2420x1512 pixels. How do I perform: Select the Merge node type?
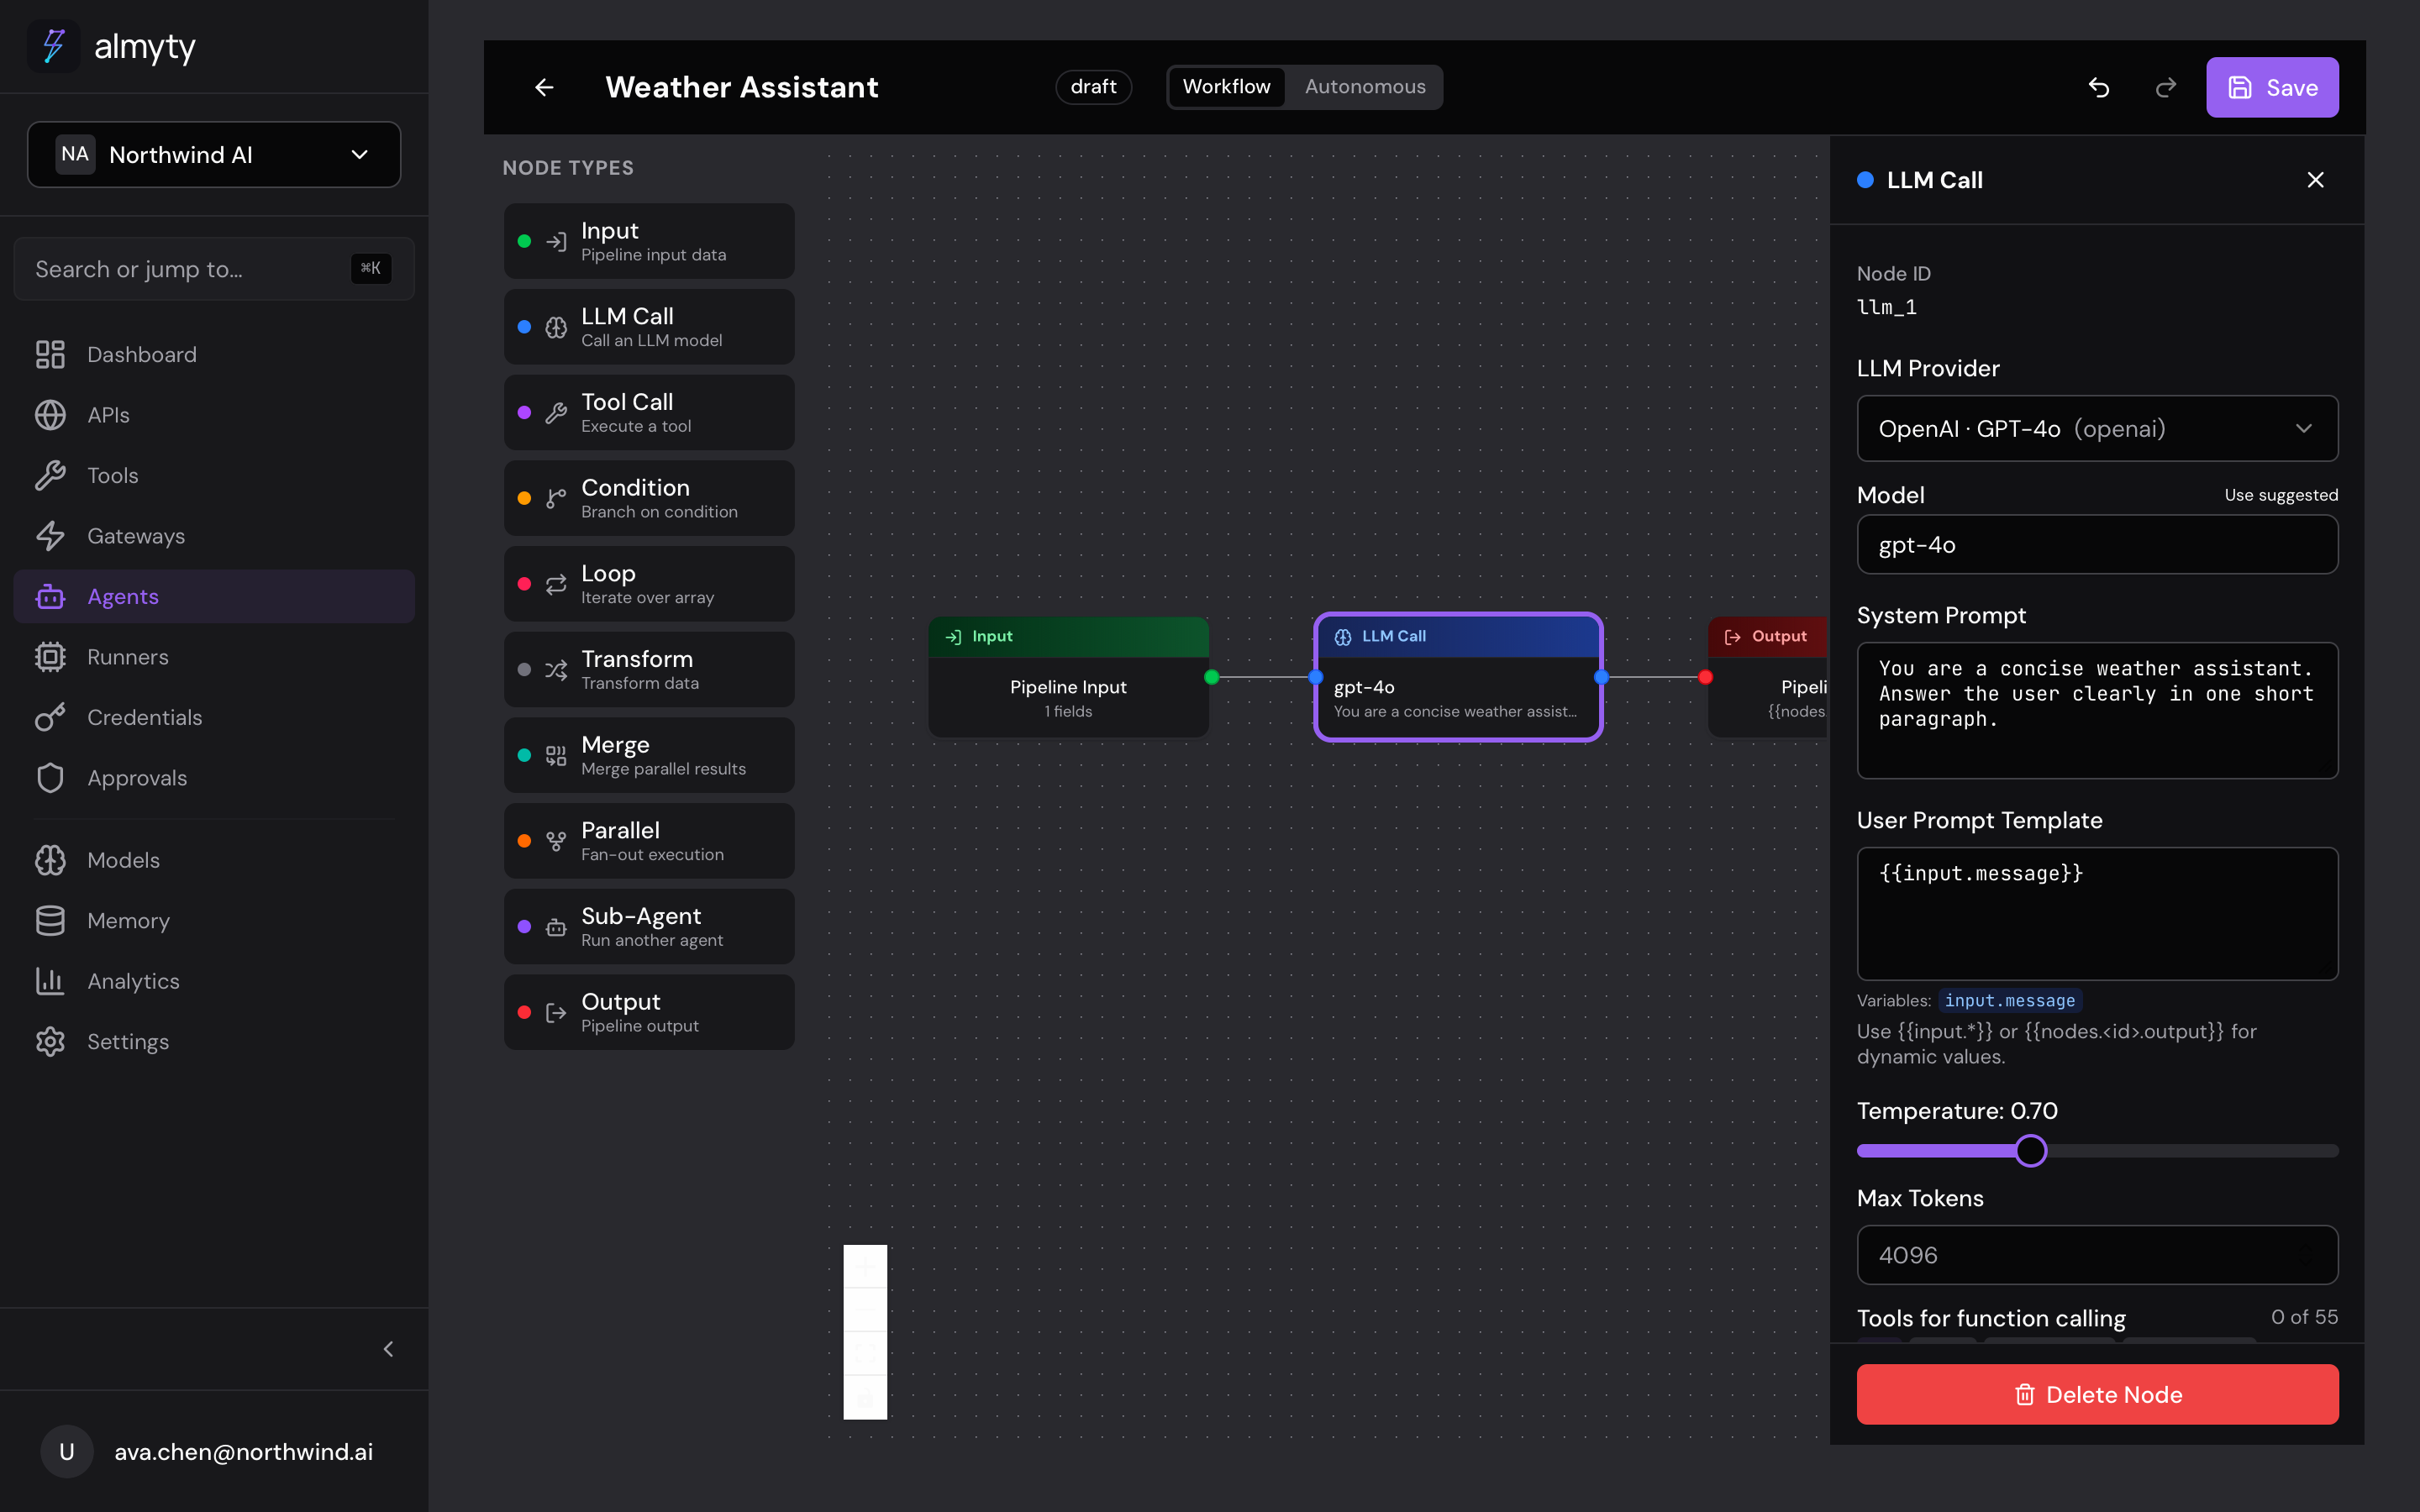pyautogui.click(x=649, y=755)
